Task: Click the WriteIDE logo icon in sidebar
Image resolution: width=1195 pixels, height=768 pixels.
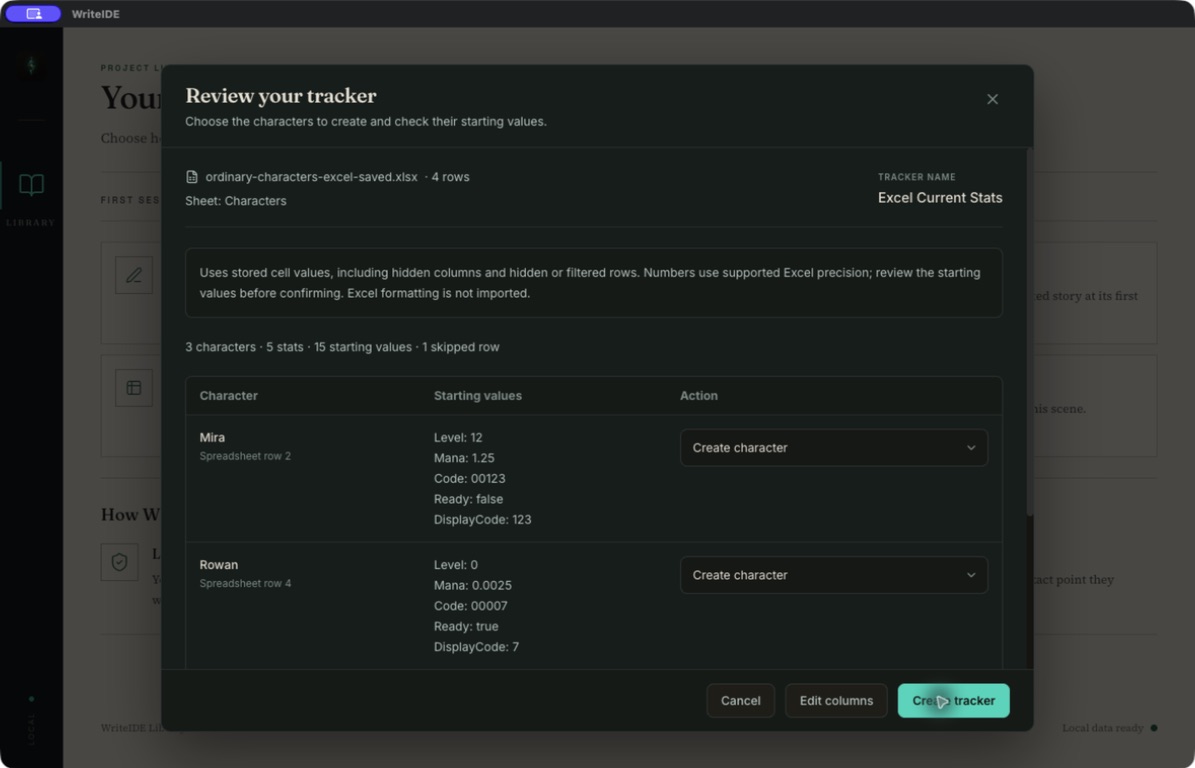Action: 31,66
